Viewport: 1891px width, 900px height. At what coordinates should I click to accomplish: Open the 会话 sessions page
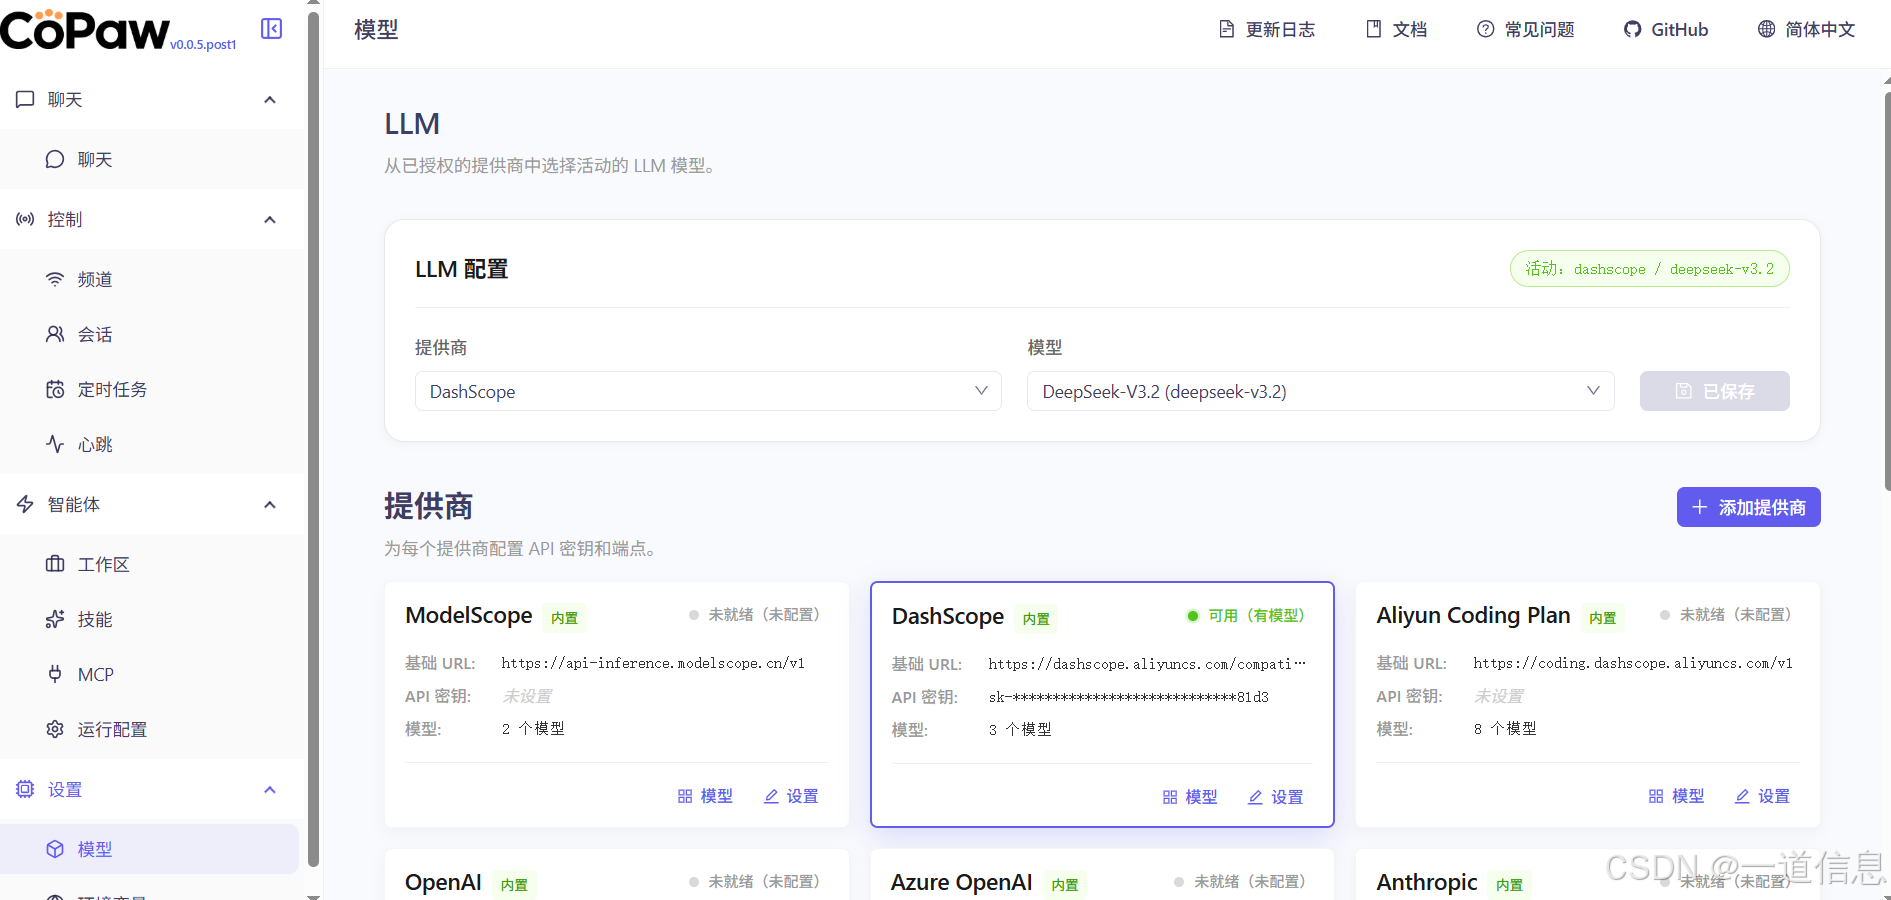(x=150, y=334)
